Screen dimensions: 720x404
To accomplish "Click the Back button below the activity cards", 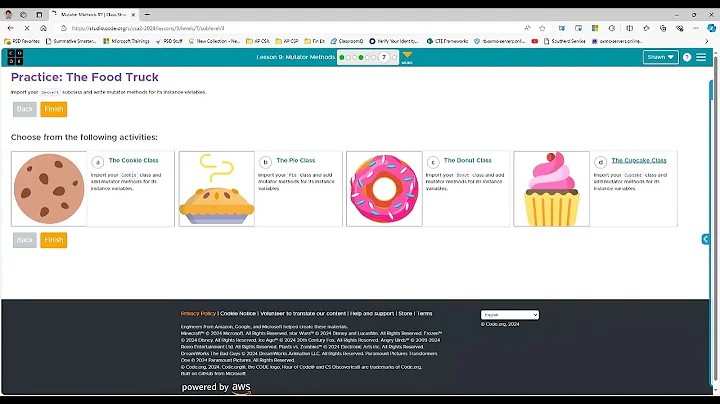I will (24, 240).
